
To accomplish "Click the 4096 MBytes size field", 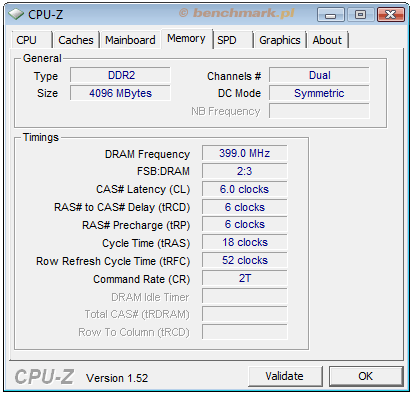I will [120, 93].
